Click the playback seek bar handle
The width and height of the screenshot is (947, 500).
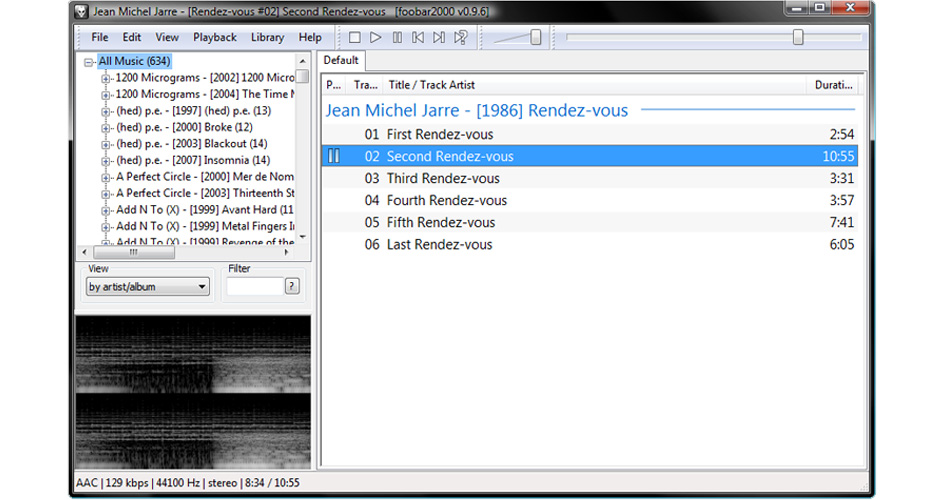(x=798, y=37)
